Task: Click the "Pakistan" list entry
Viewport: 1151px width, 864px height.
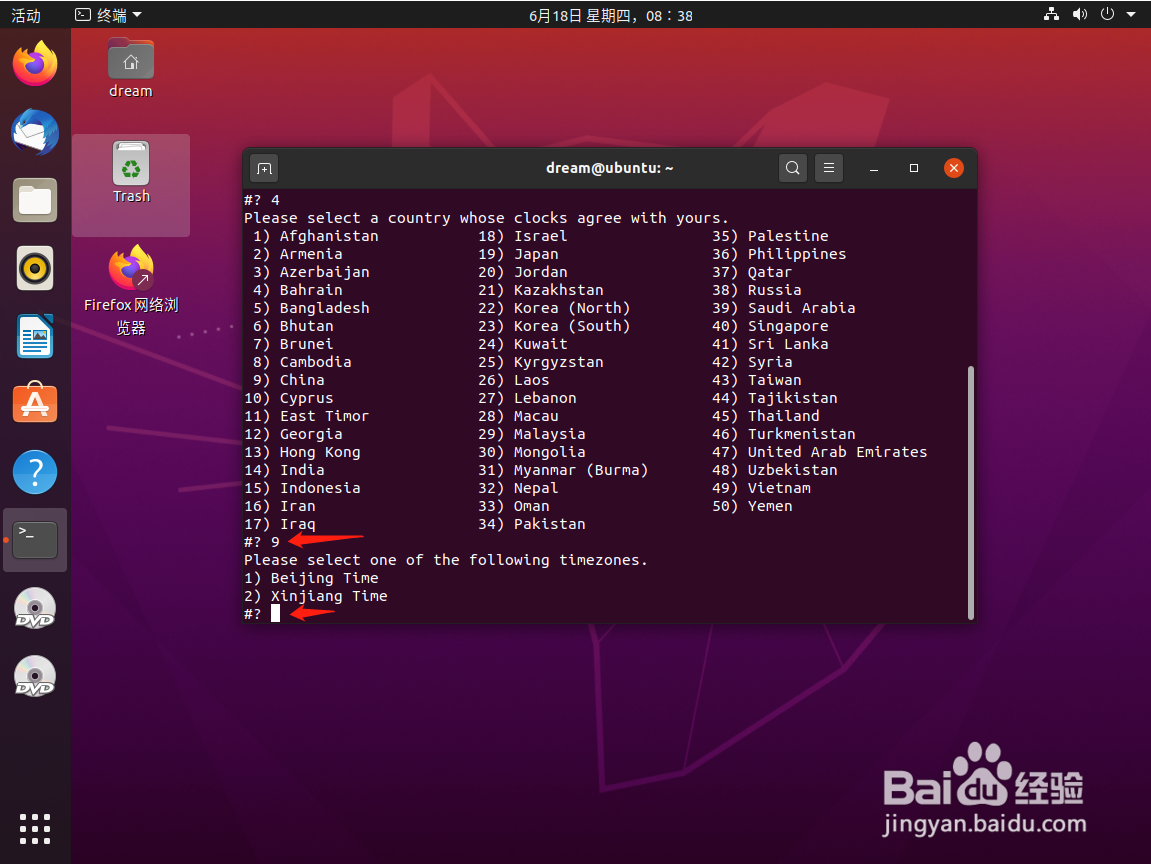Action: pyautogui.click(x=549, y=524)
